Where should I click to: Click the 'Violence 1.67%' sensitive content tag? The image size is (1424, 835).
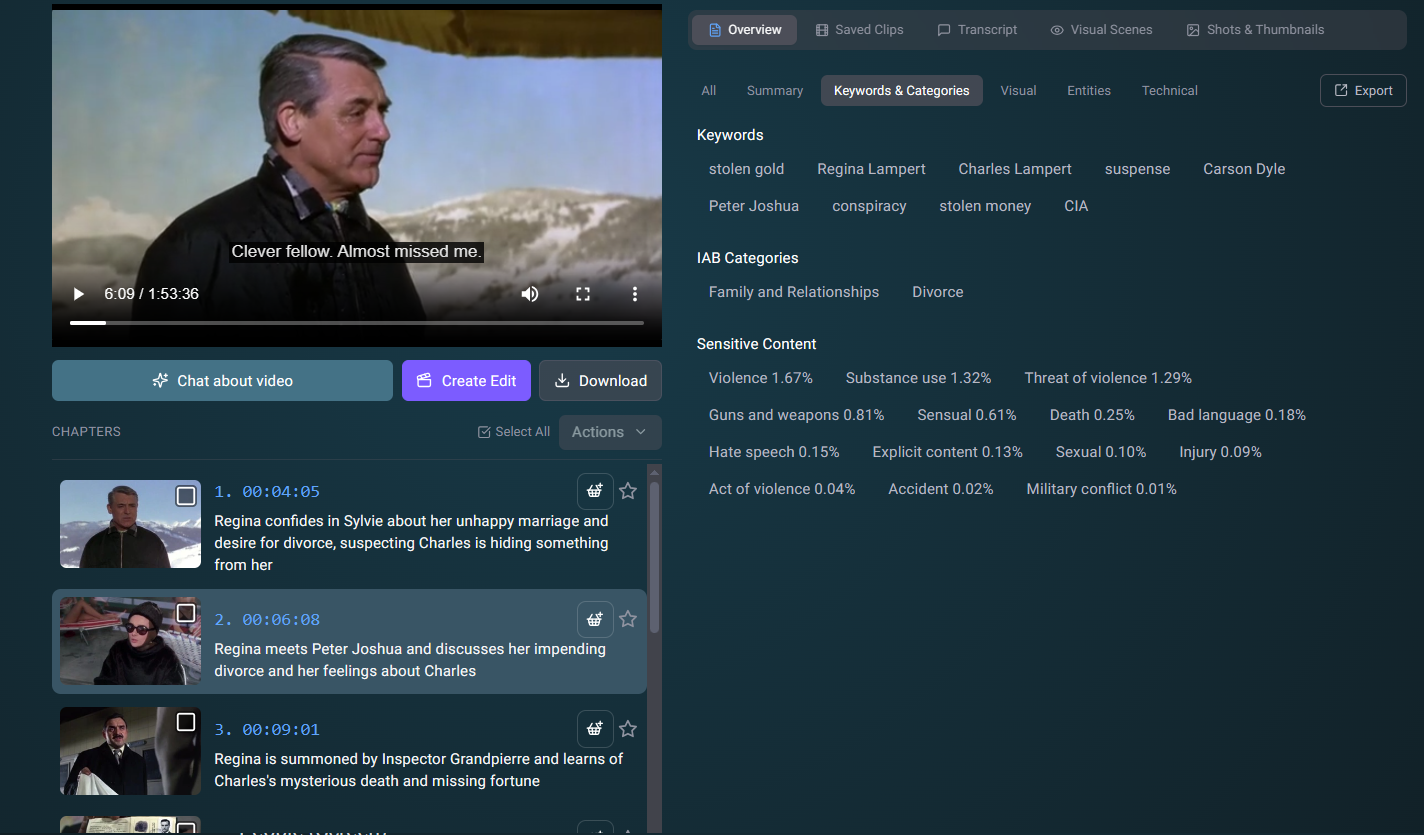tap(761, 378)
